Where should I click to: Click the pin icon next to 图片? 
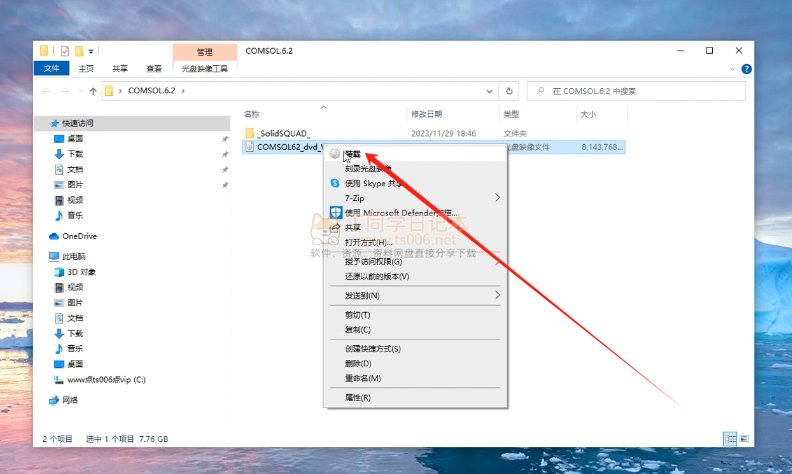pos(225,185)
